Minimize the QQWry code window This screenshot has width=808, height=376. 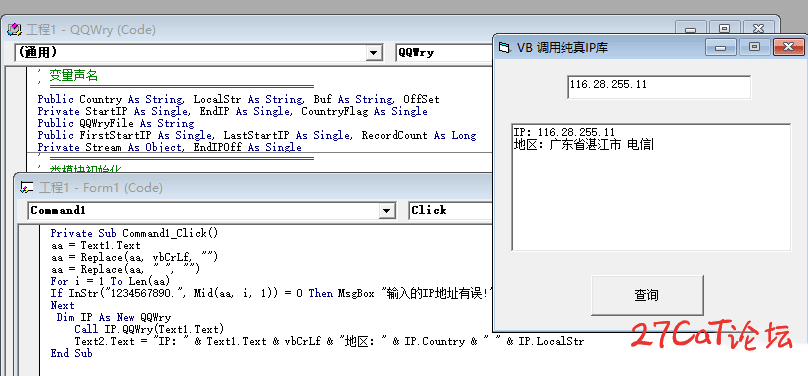pyautogui.click(x=691, y=29)
